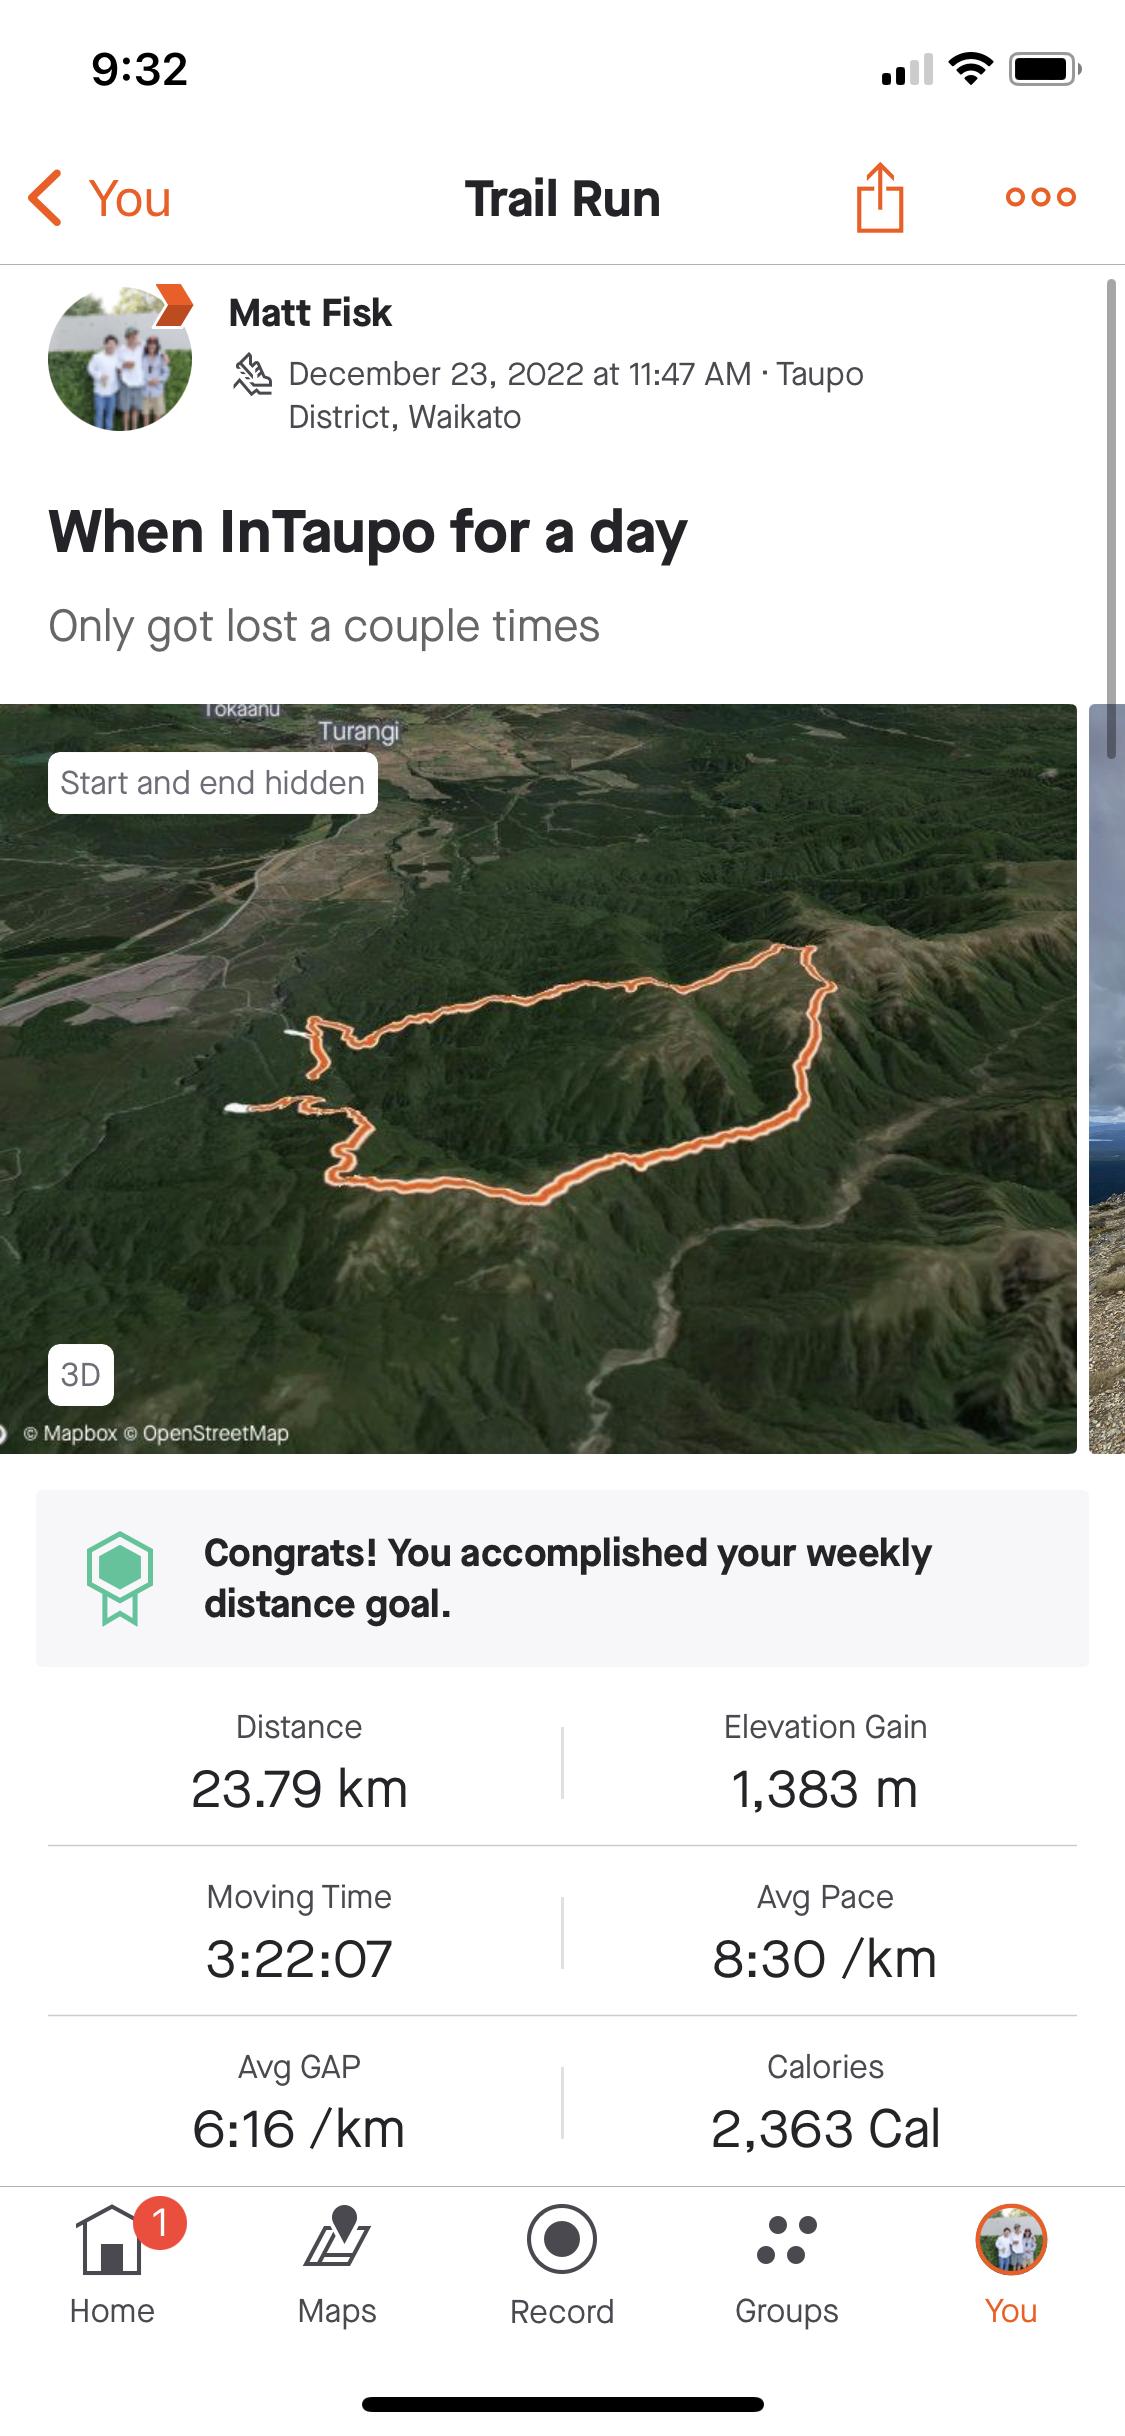The image size is (1125, 2436).
Task: Tap the Record activity icon
Action: [x=562, y=2240]
